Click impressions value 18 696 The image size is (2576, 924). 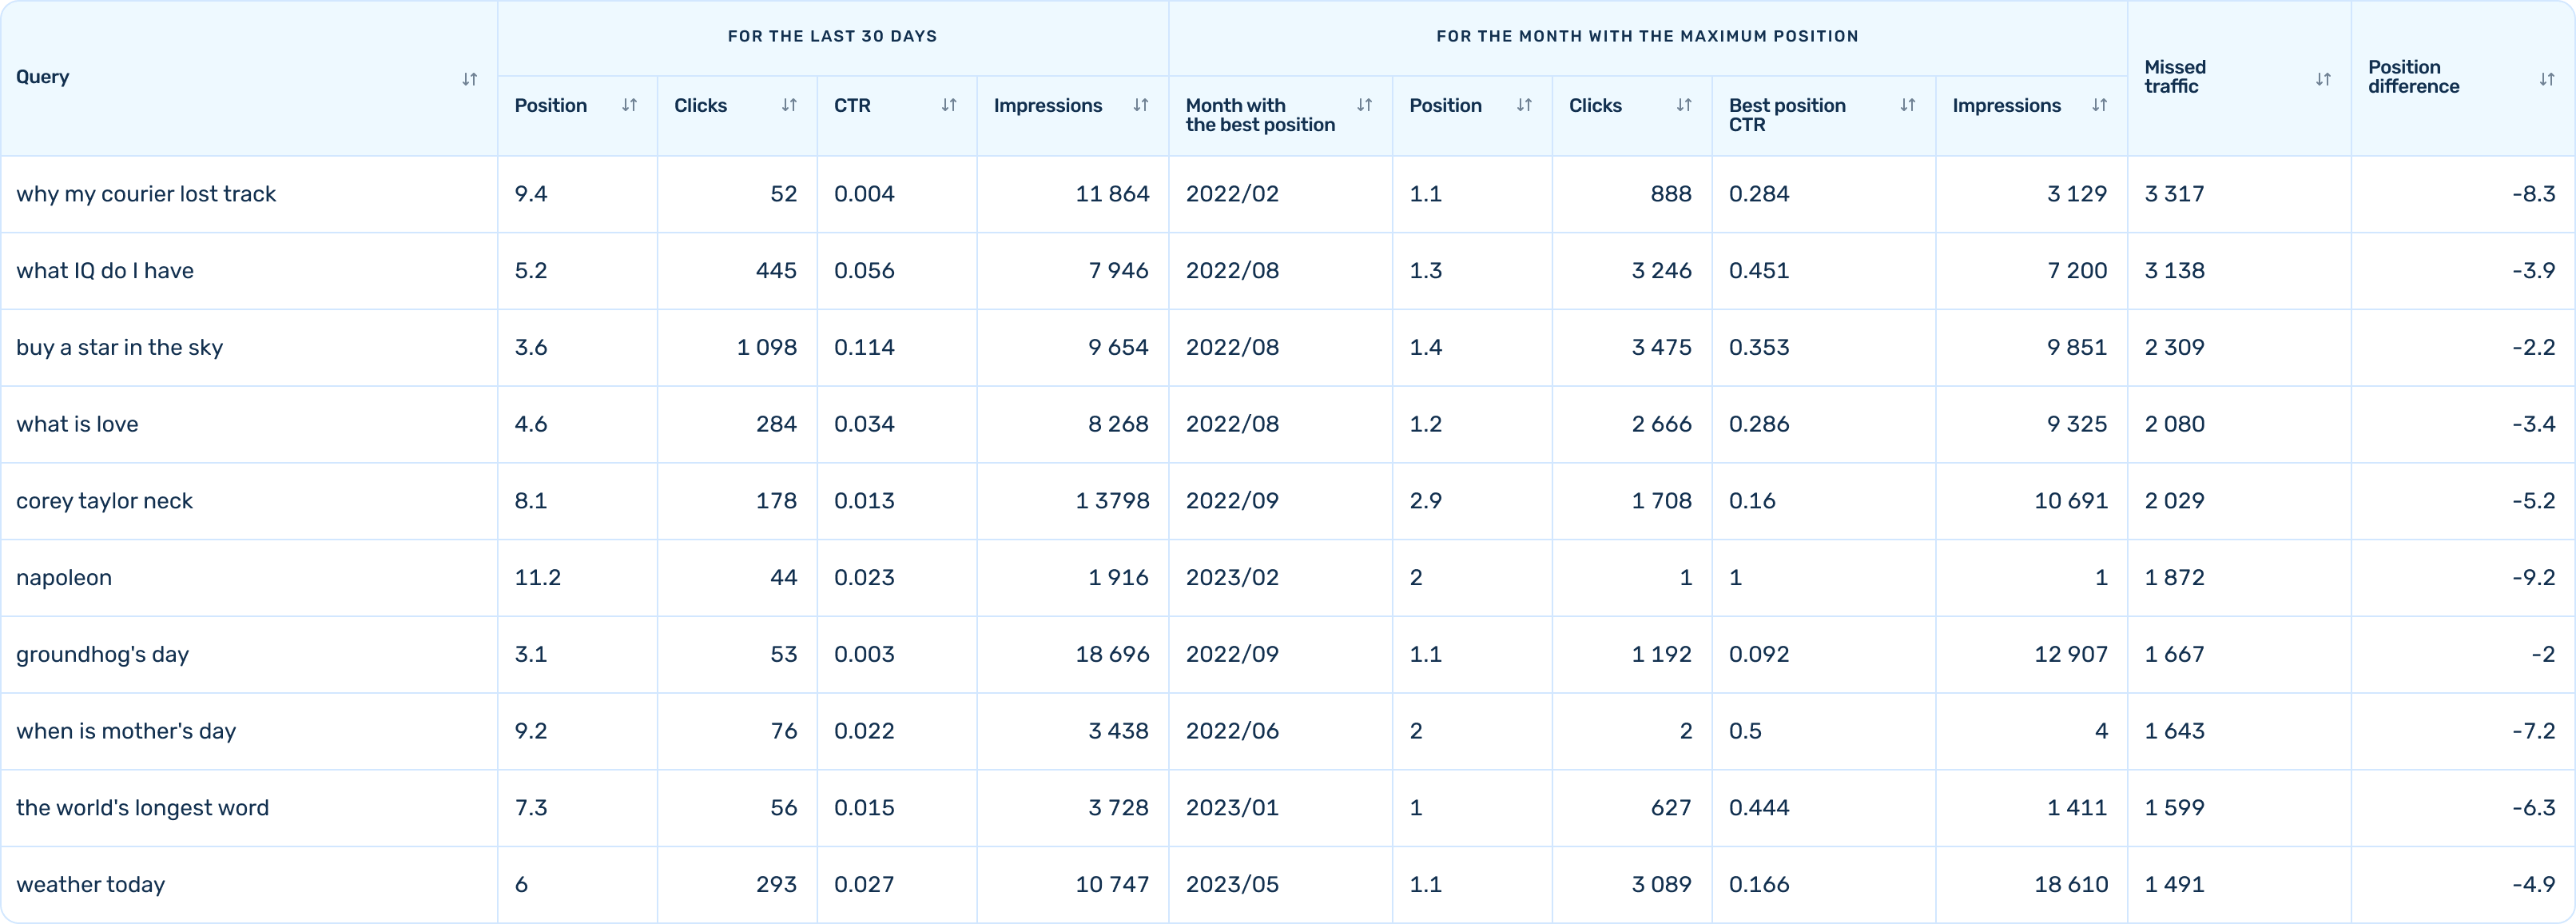tap(1112, 655)
